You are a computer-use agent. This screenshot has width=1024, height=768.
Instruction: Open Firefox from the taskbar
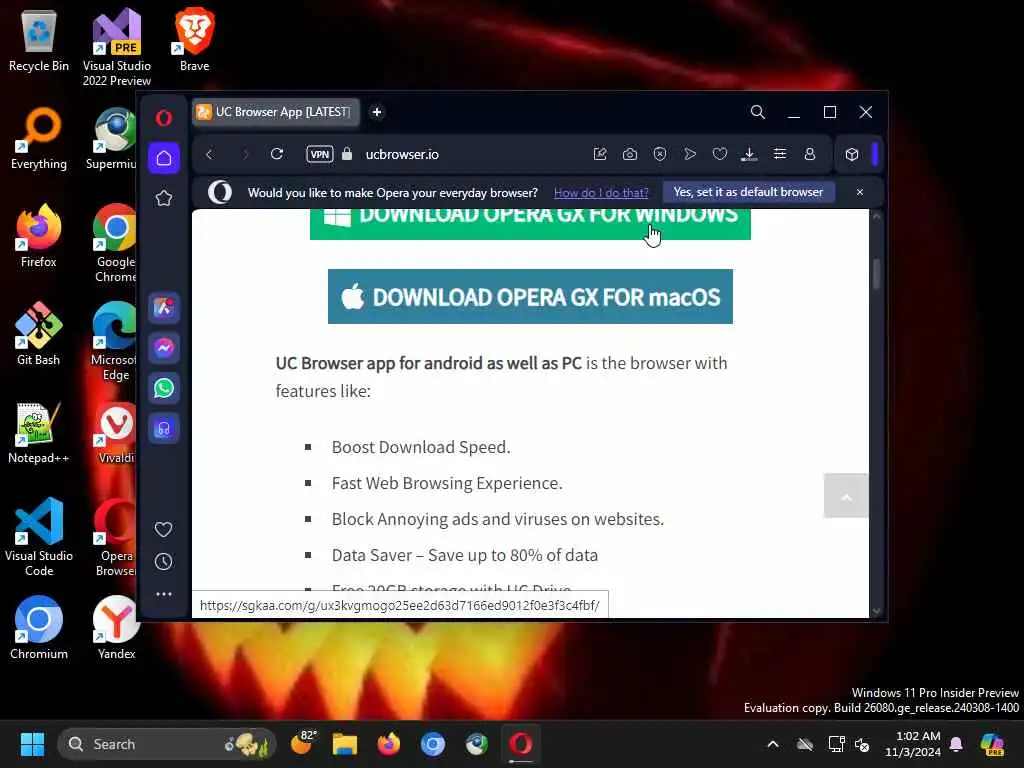pos(389,744)
